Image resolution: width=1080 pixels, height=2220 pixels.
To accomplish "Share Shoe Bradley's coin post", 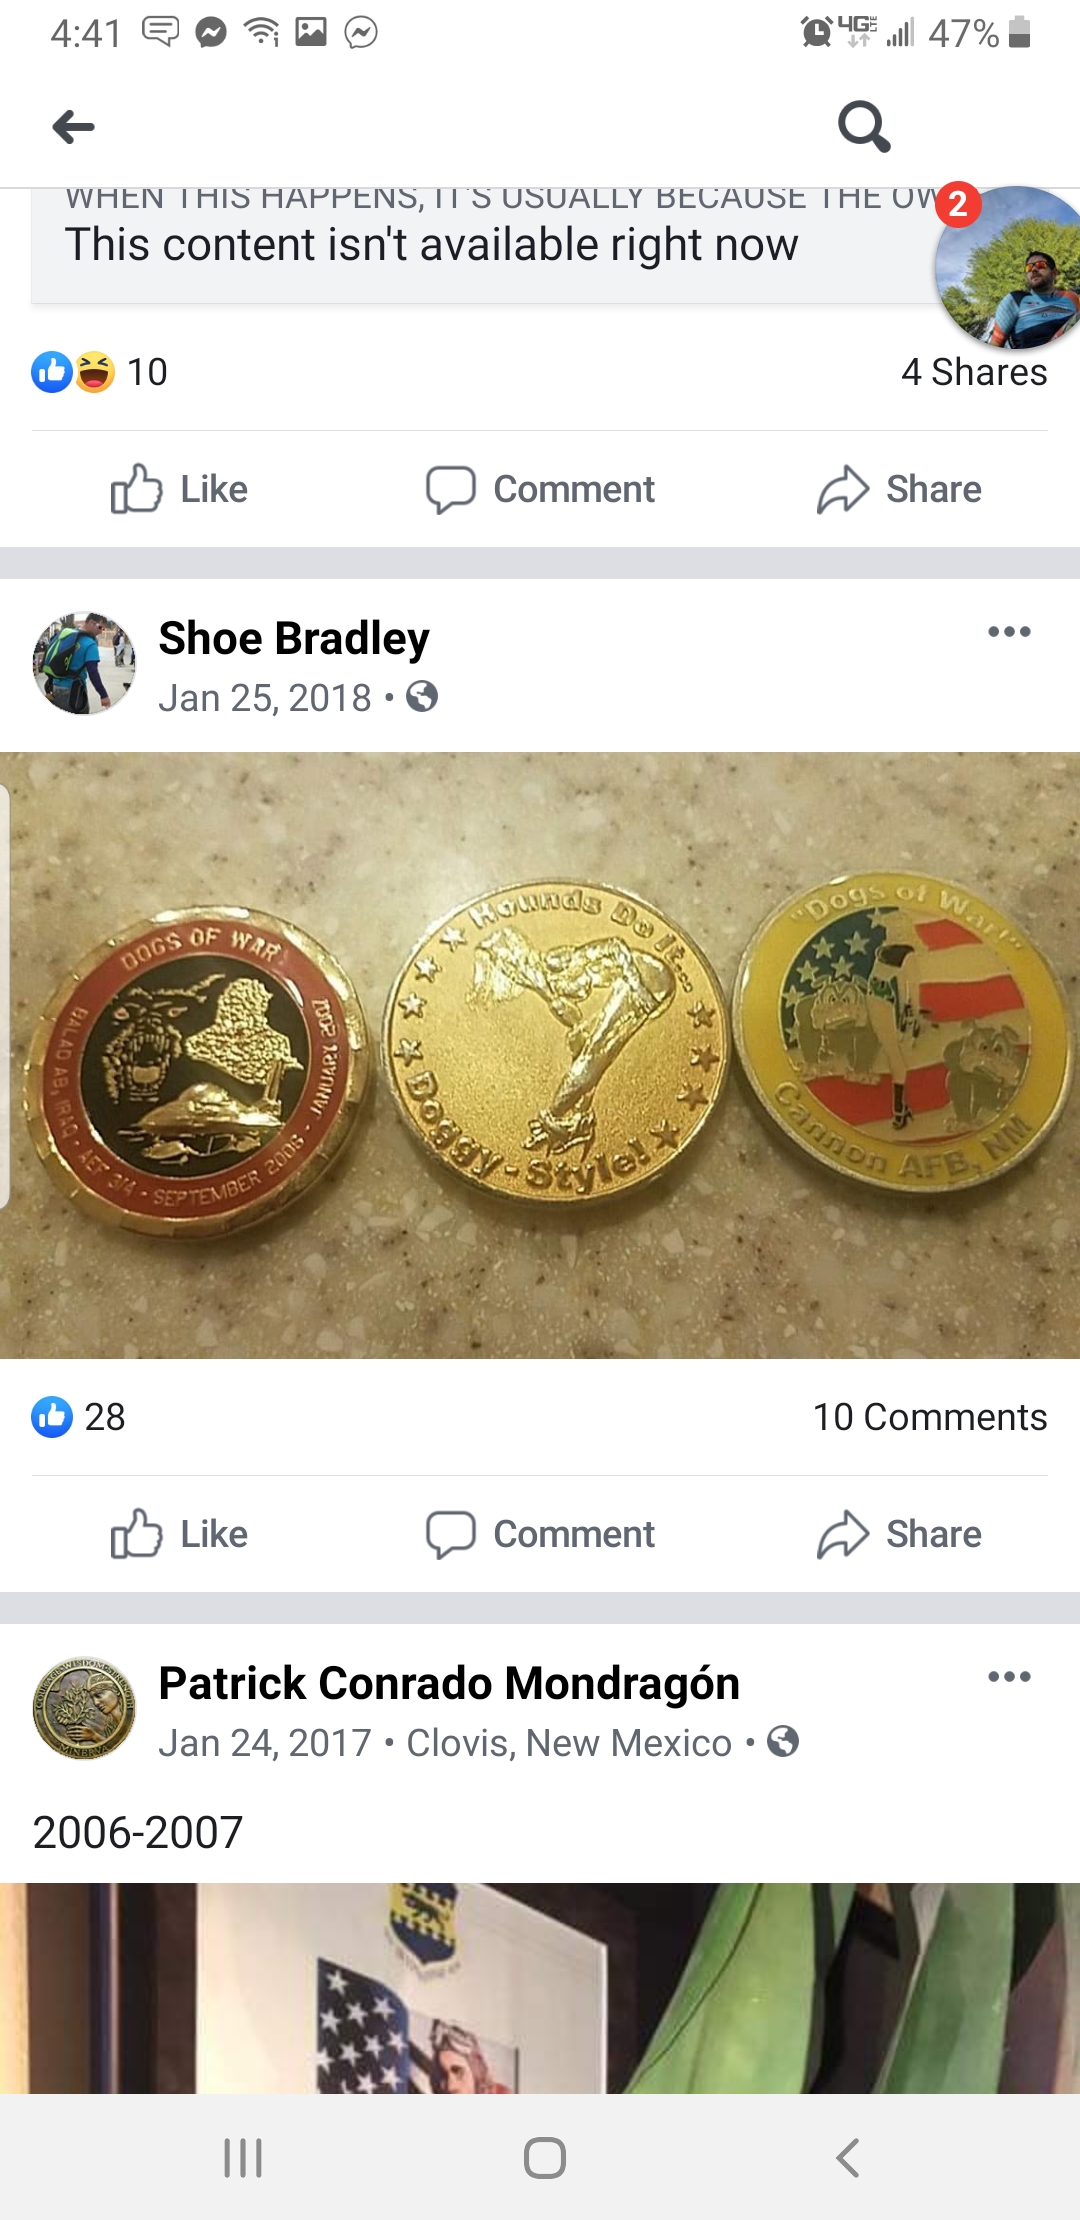I will point(899,1534).
